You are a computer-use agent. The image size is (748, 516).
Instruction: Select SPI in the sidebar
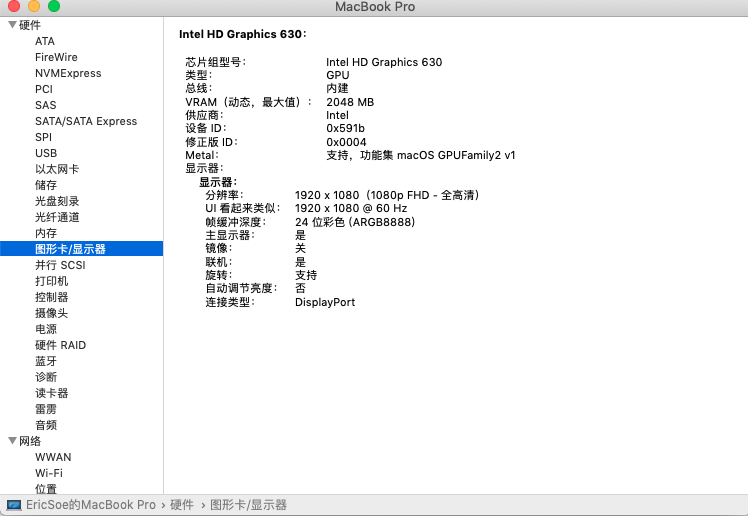(x=43, y=137)
